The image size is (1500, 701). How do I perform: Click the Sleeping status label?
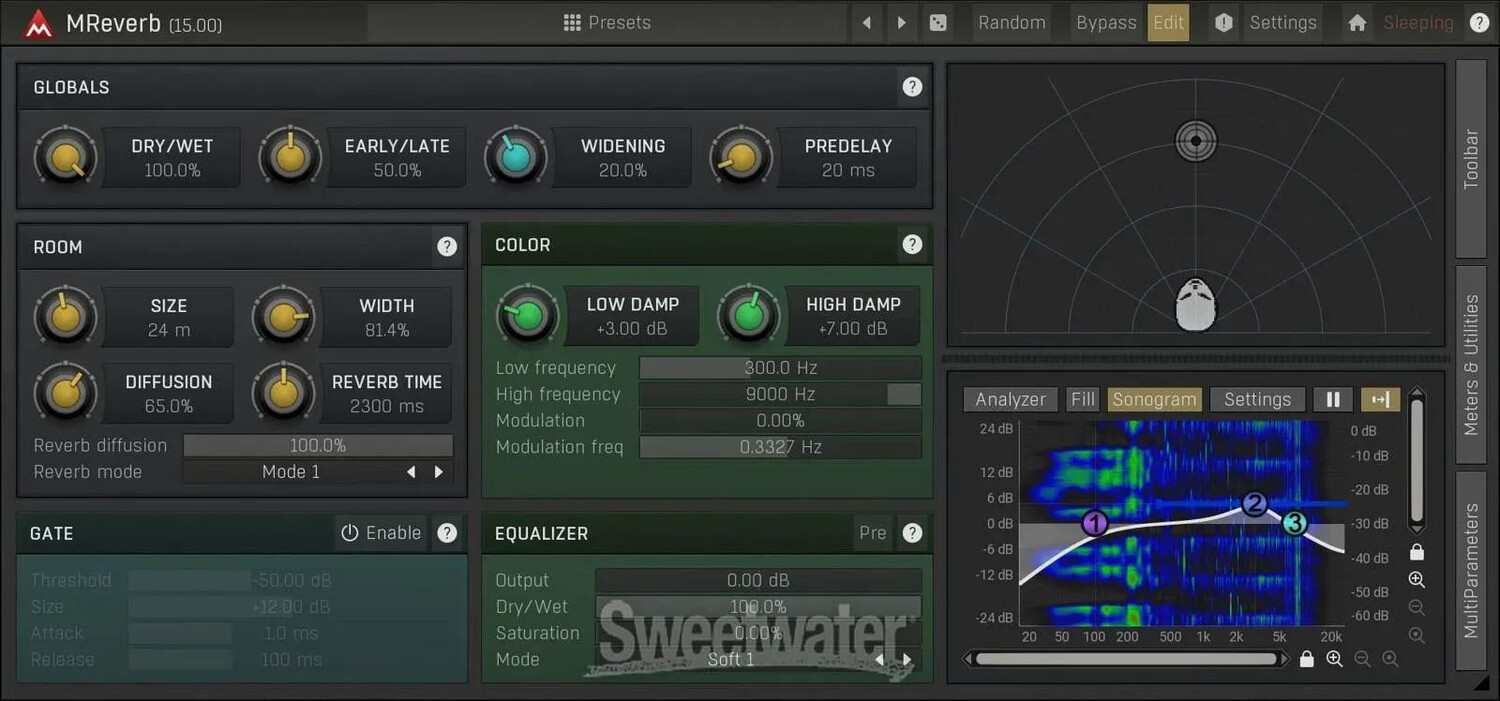click(1418, 22)
